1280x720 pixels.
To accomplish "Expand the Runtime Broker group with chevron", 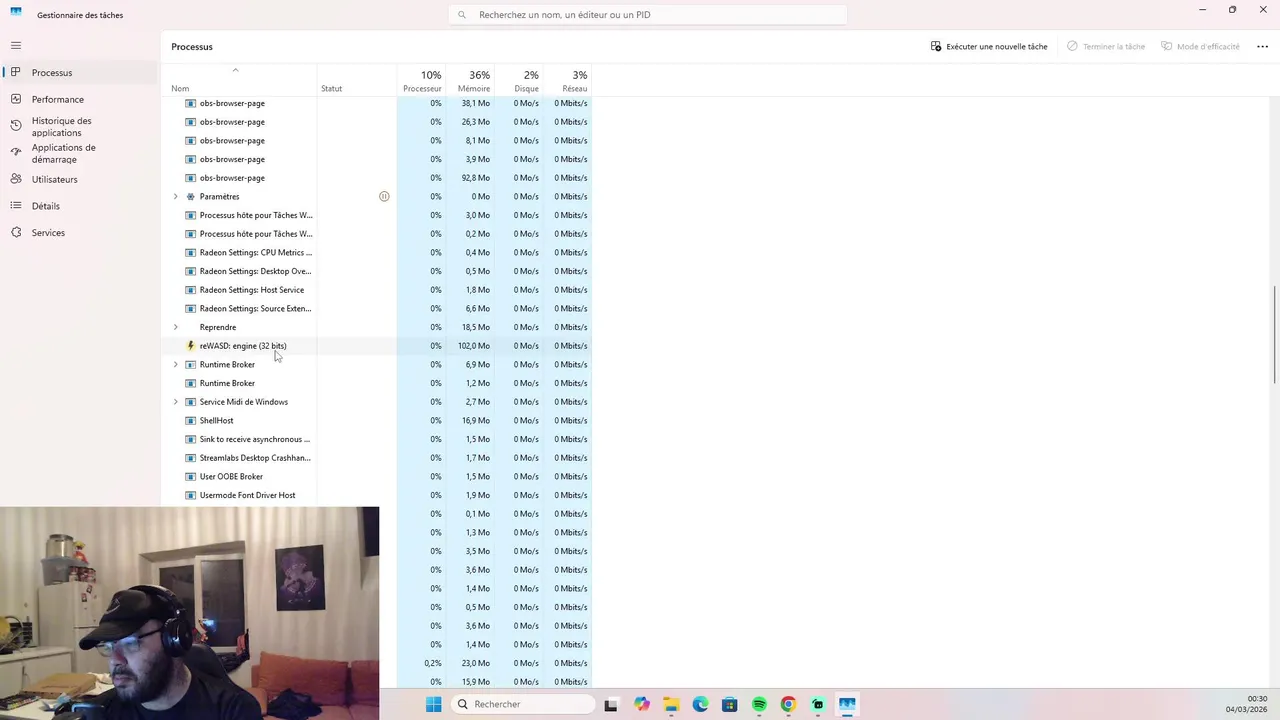I will [x=176, y=365].
